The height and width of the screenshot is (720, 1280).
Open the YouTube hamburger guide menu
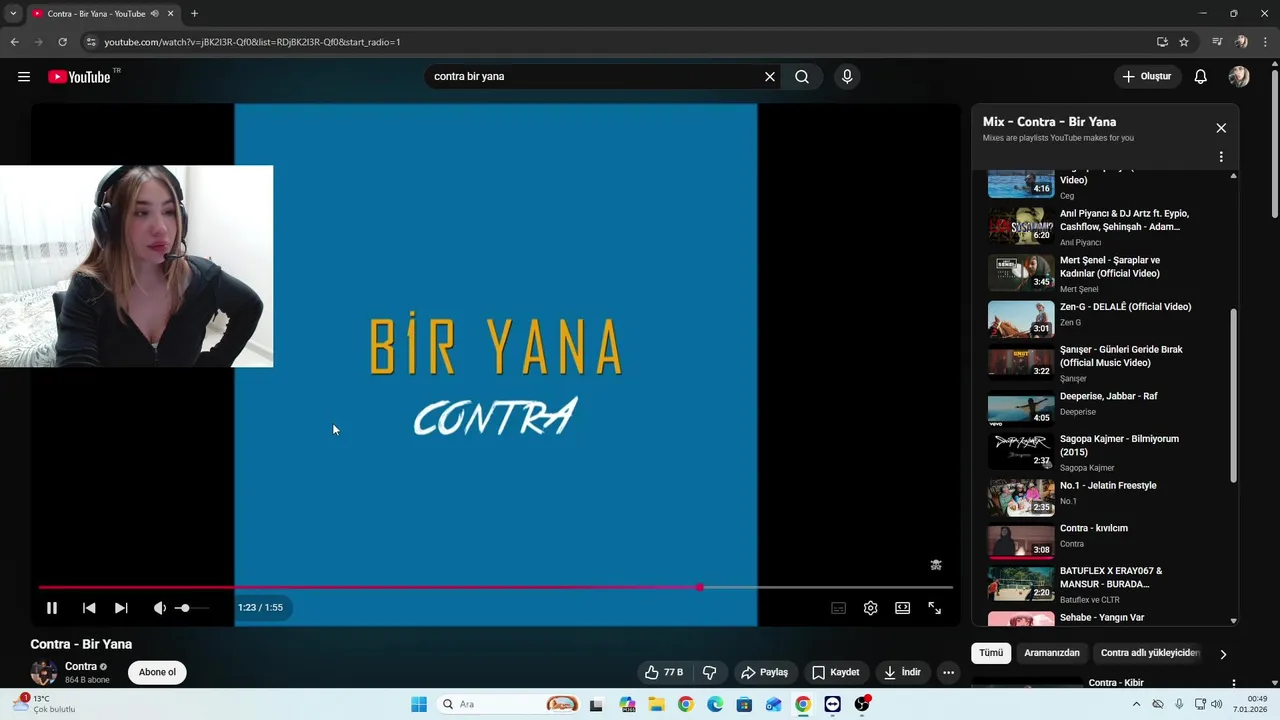point(24,77)
